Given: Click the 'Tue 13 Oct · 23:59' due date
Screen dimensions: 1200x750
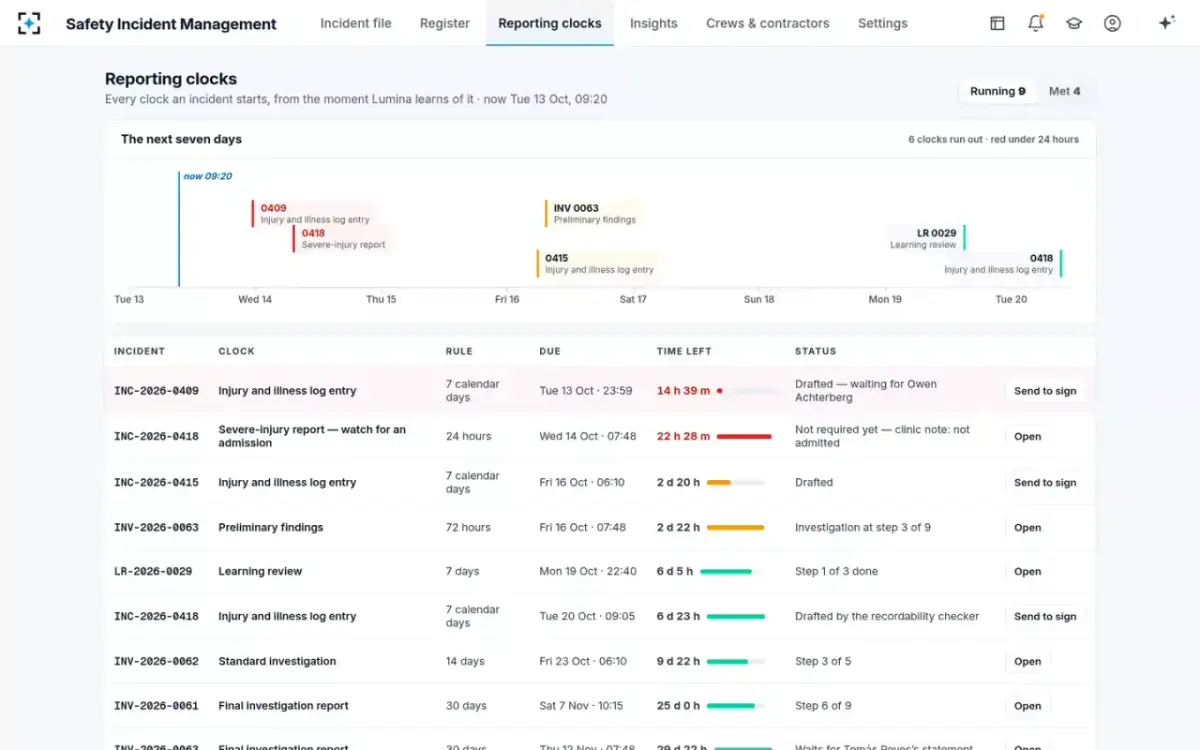Looking at the screenshot, I should (x=586, y=391).
